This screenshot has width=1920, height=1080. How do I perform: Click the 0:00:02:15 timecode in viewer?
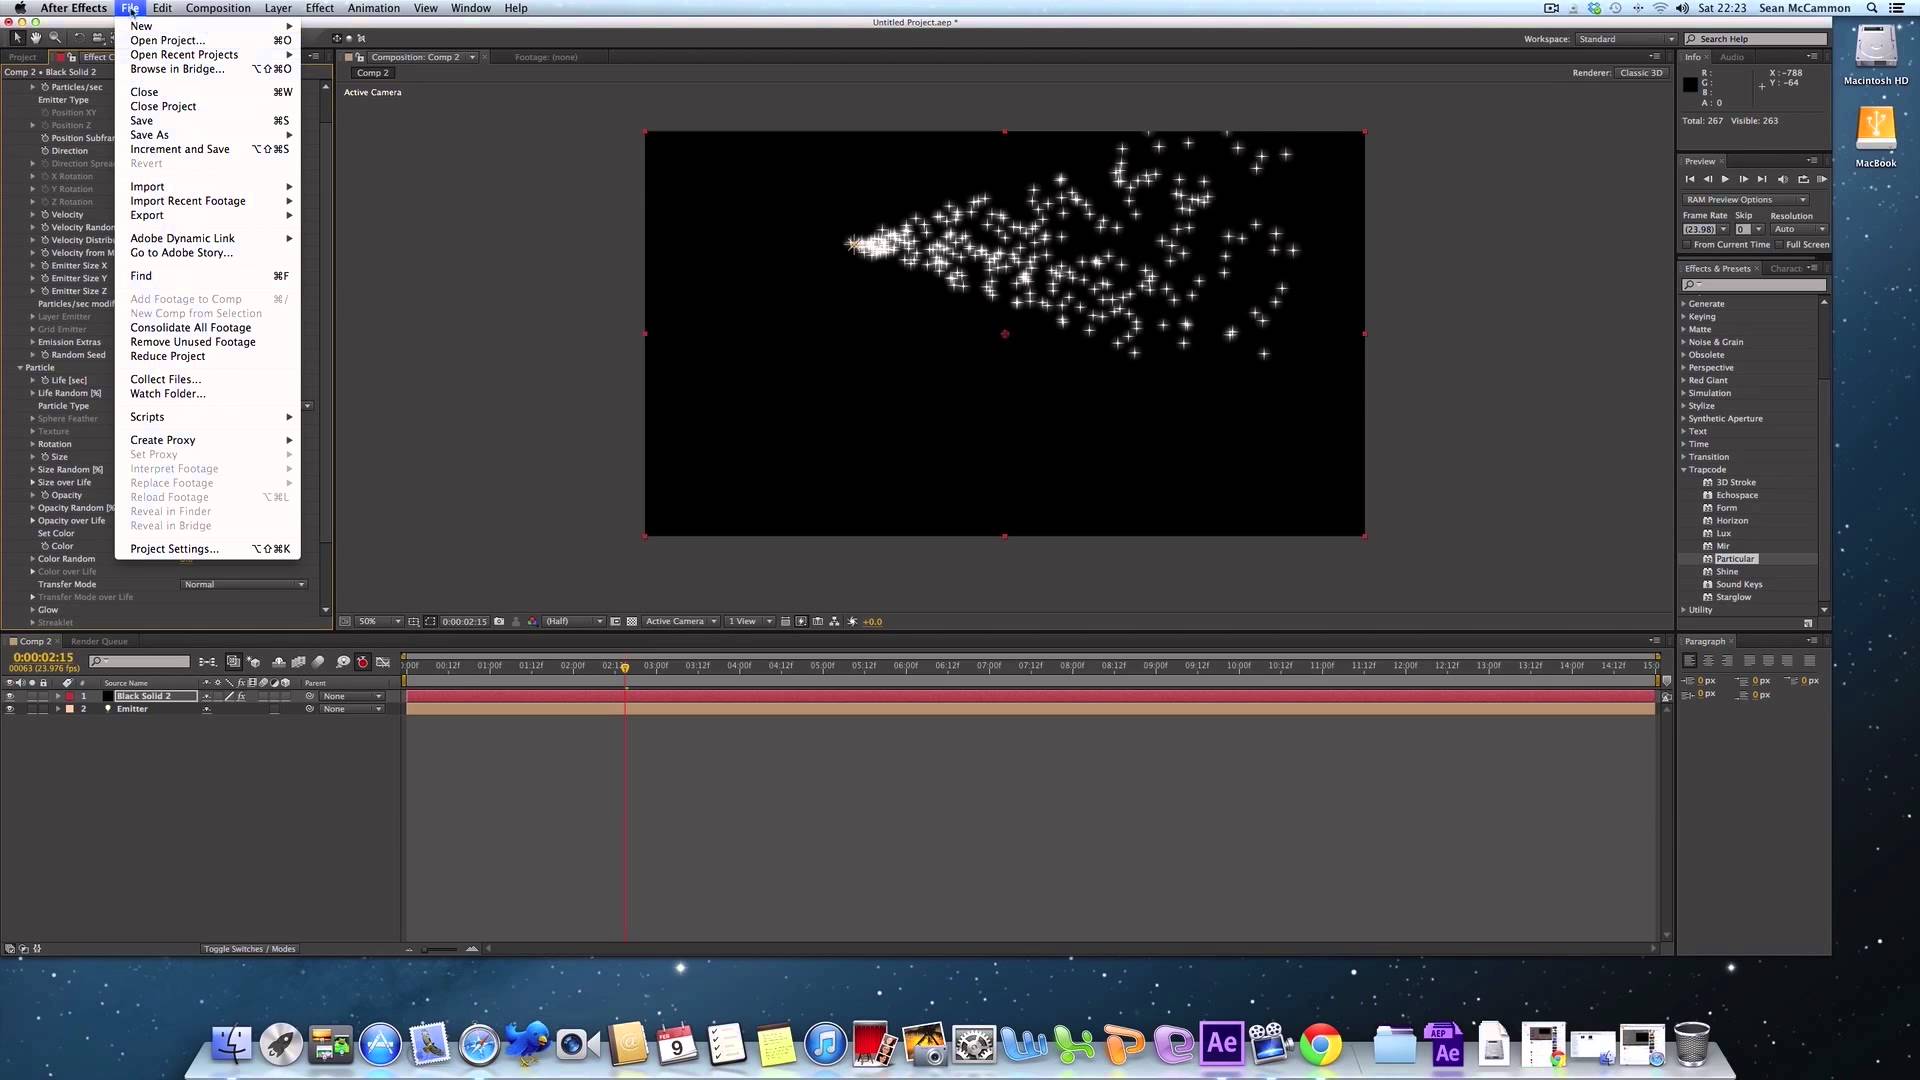[464, 621]
